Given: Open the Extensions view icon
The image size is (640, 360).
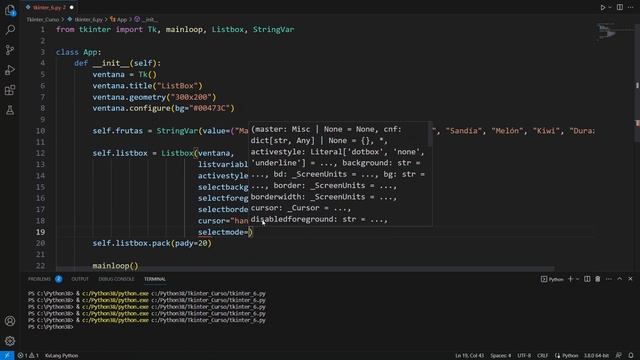Looking at the screenshot, I should [x=10, y=90].
